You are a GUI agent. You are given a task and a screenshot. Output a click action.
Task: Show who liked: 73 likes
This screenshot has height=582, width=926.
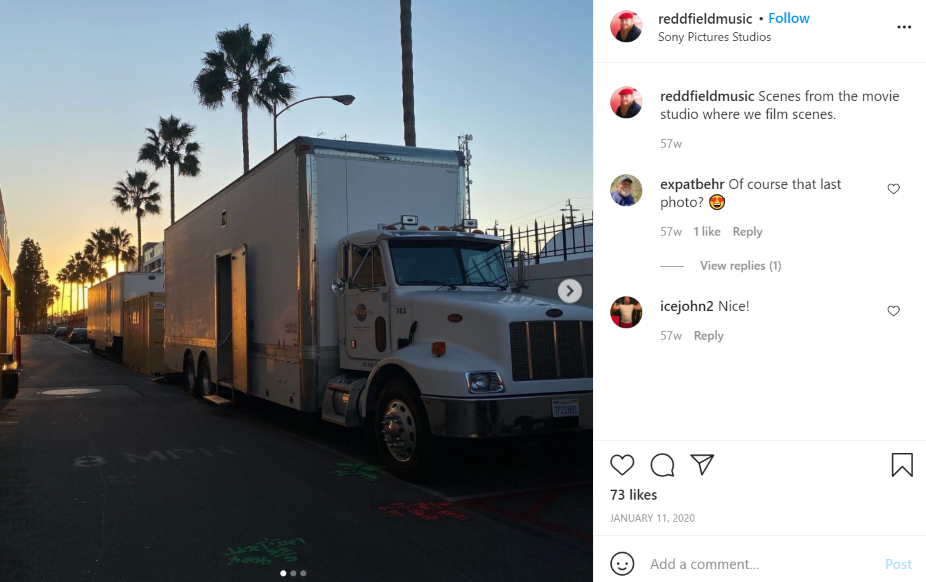point(633,495)
